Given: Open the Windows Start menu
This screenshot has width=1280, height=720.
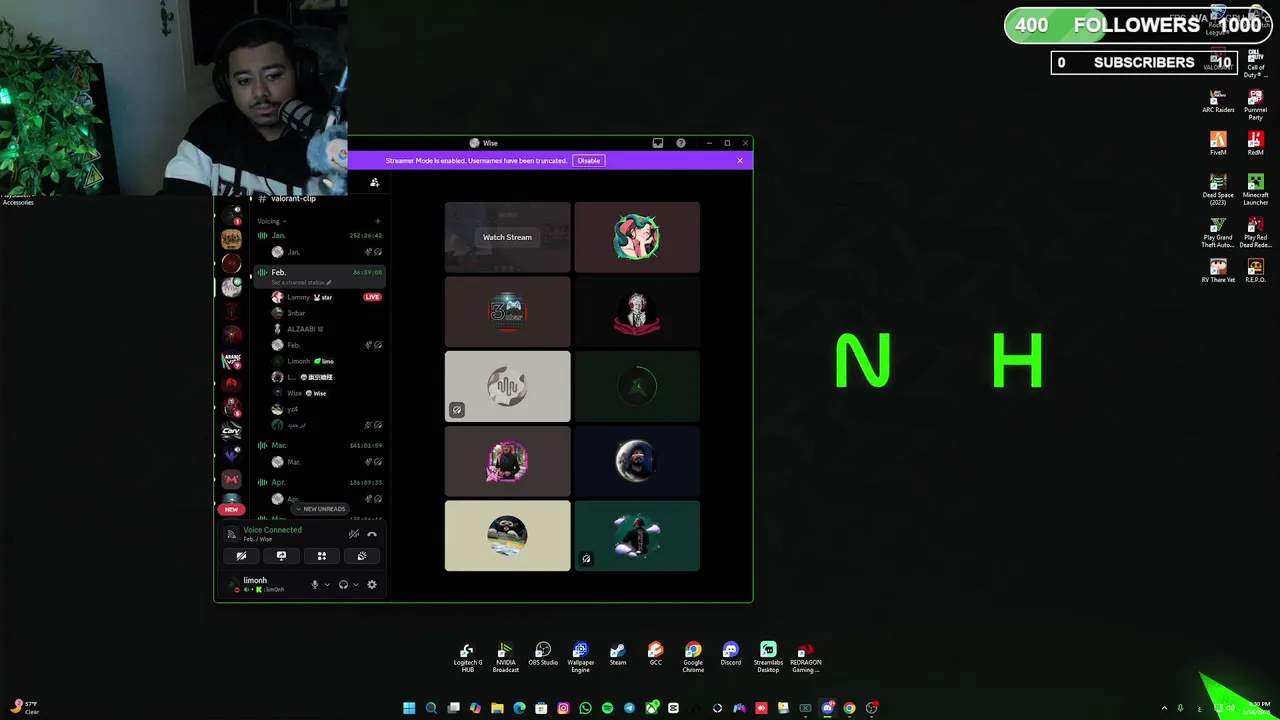Looking at the screenshot, I should pyautogui.click(x=409, y=708).
